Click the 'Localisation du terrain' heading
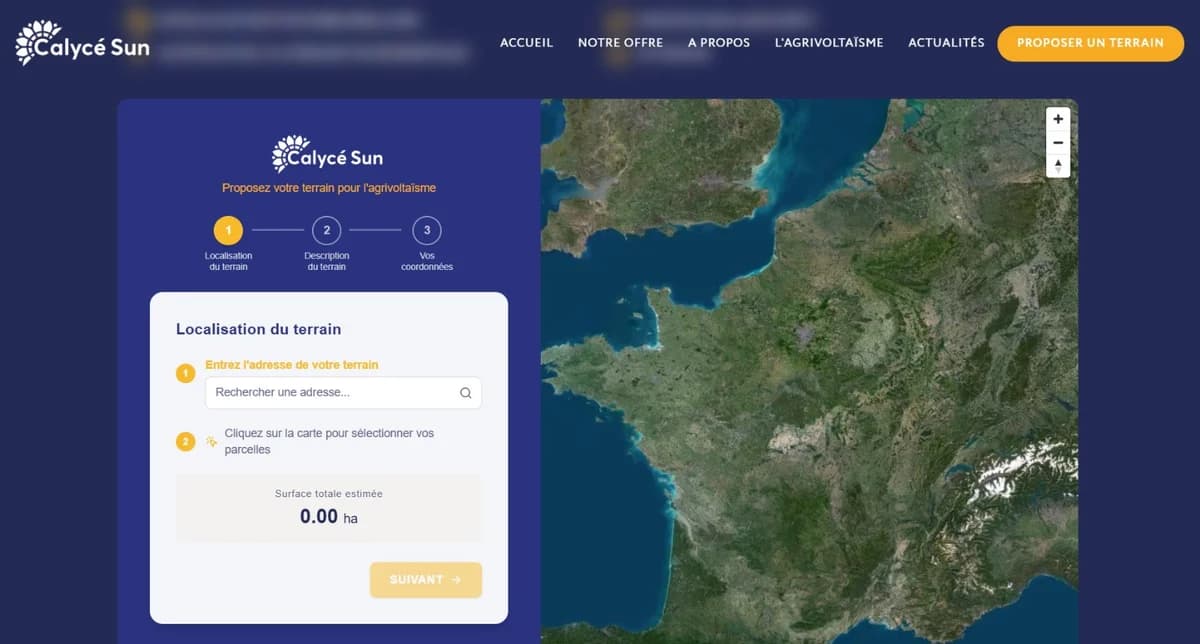 (258, 329)
